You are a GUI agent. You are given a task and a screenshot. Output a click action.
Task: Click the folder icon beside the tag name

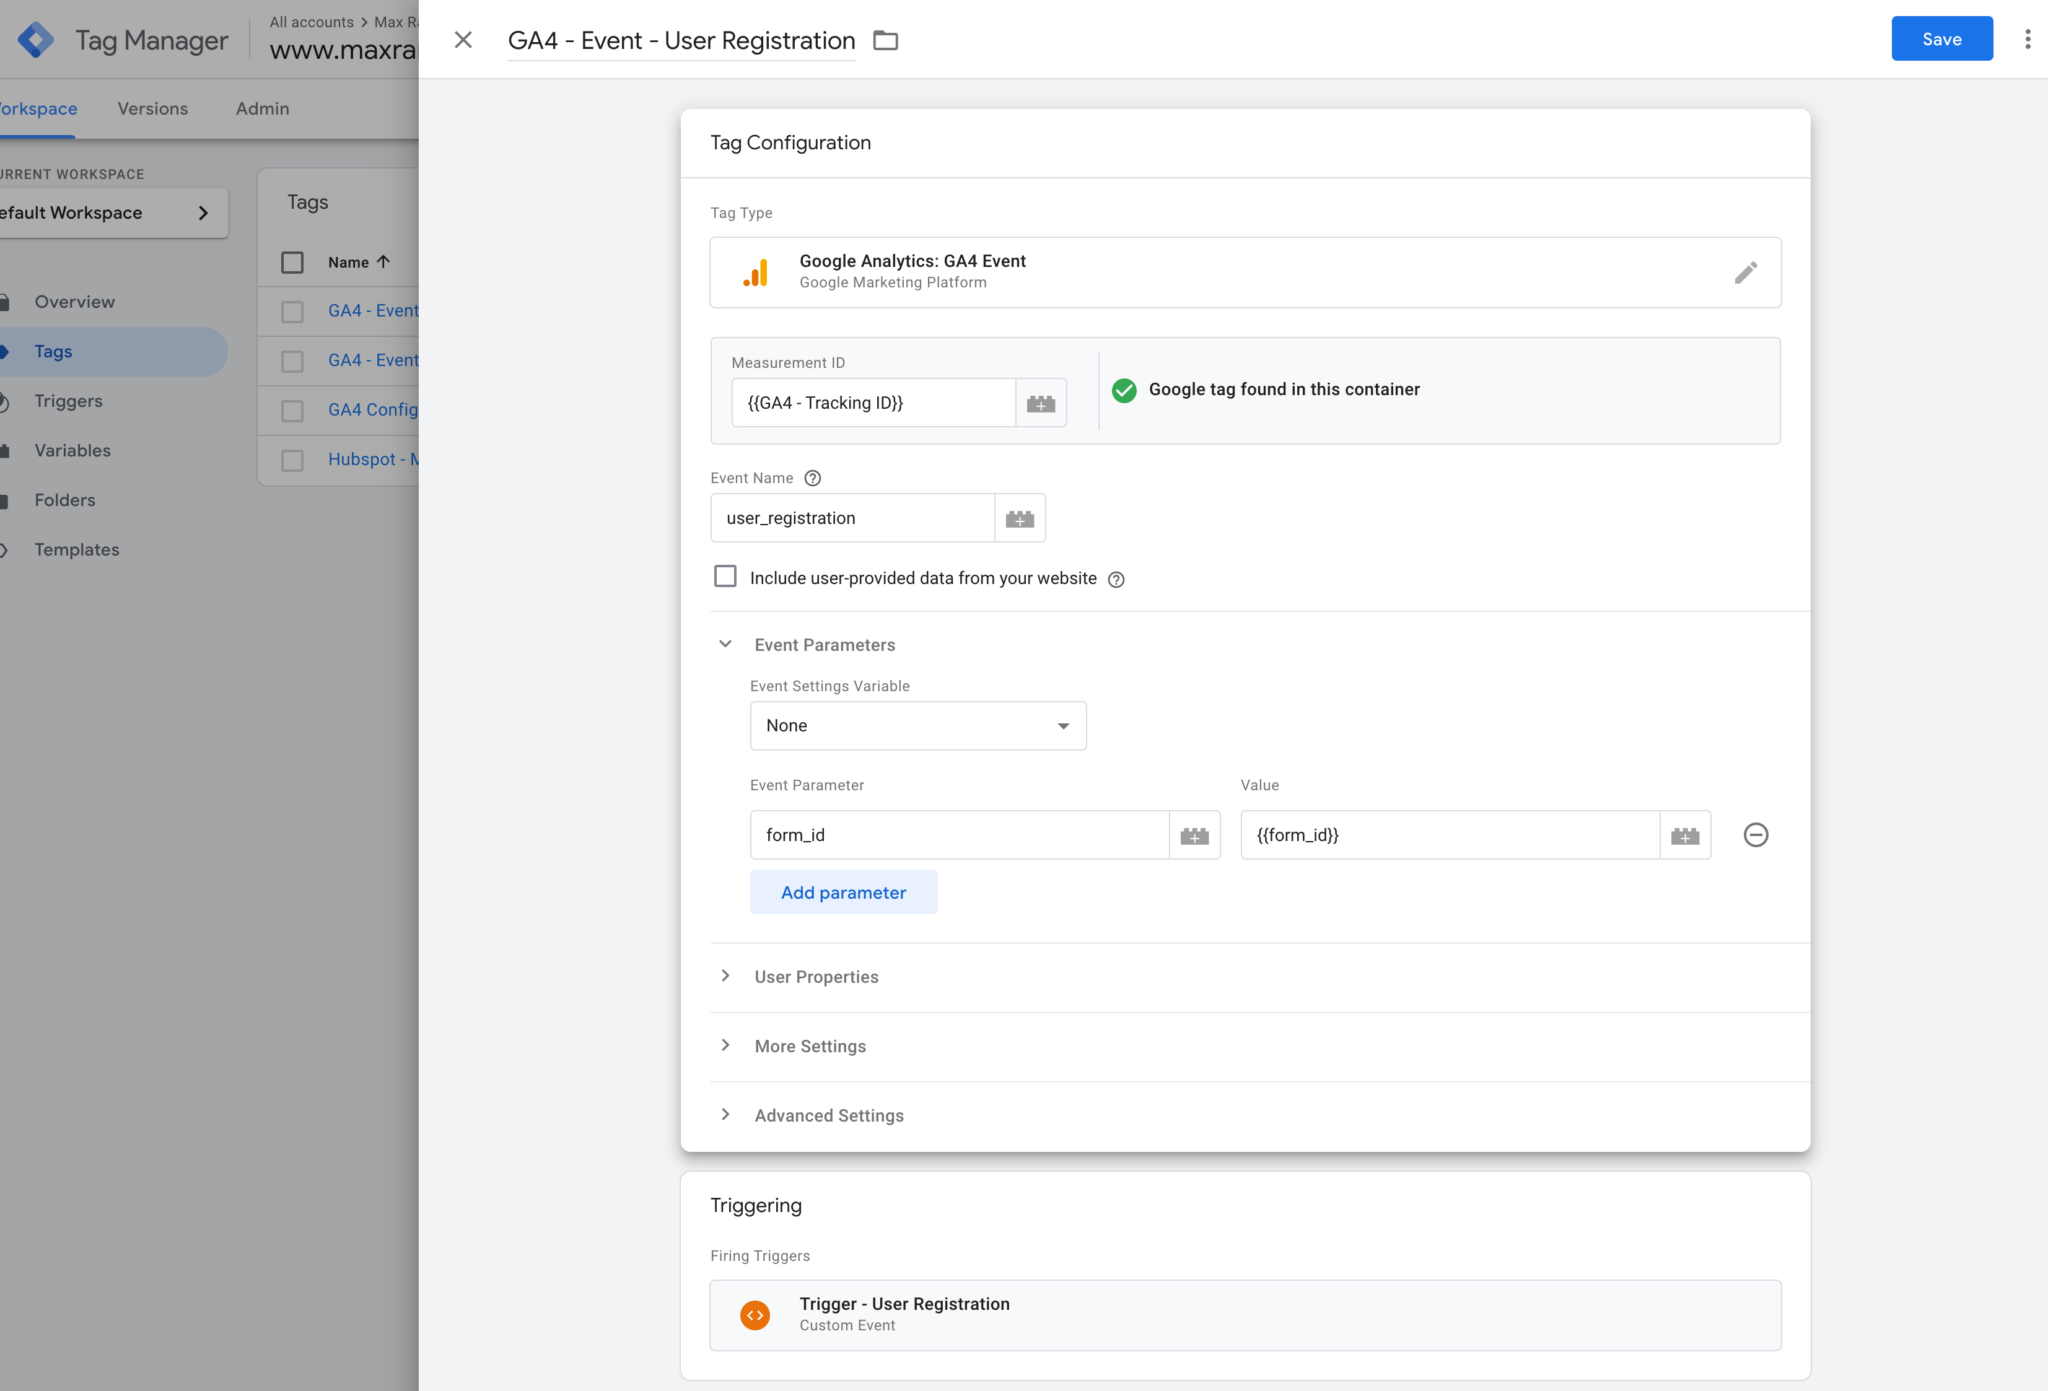(886, 40)
